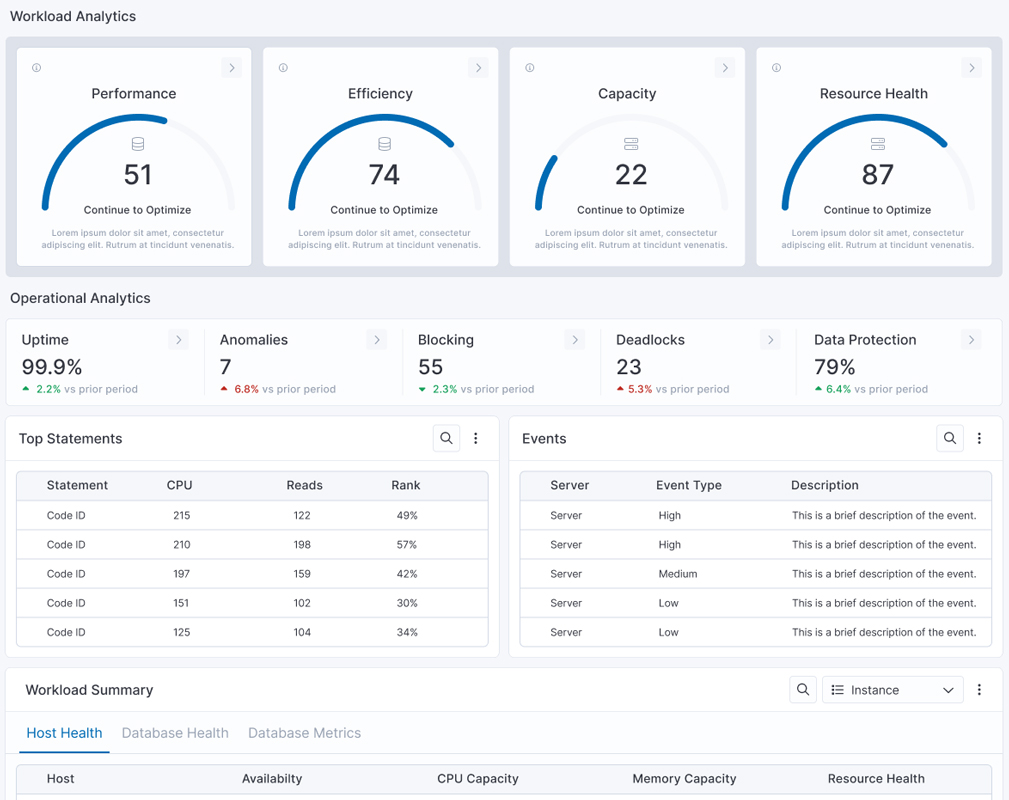Open Workload Summary three-dot options menu

point(979,690)
